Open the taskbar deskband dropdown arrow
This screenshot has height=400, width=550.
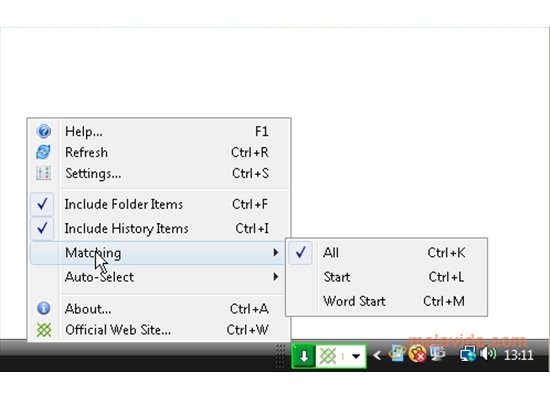point(356,356)
